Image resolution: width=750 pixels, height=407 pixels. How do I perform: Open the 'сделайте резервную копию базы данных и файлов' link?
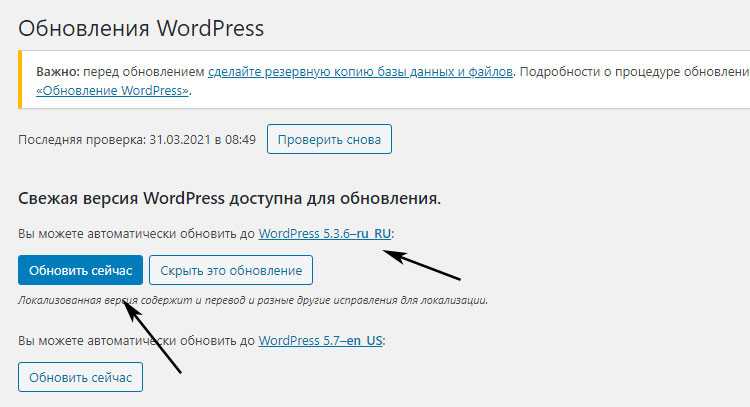(360, 72)
